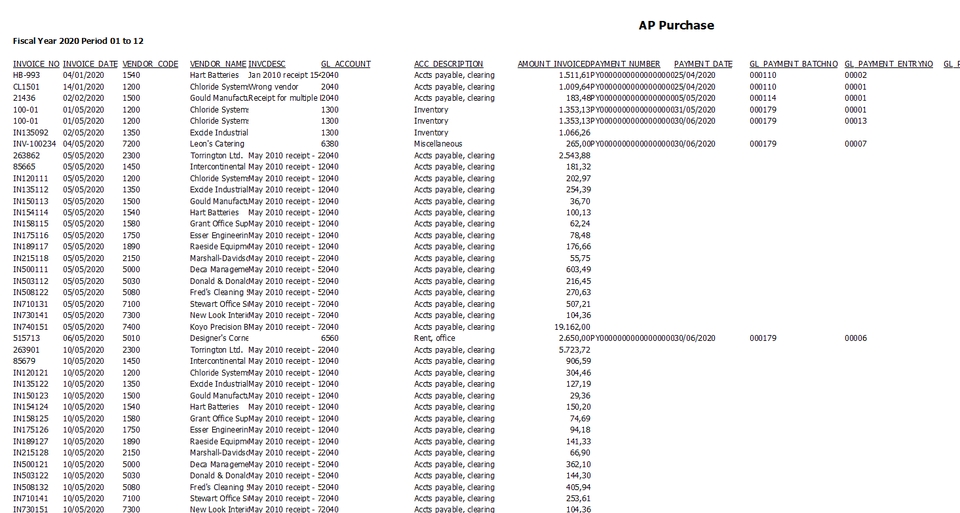Click the GL PAYMENT BATCHNO column header
The image size is (960, 513).
coord(793,64)
